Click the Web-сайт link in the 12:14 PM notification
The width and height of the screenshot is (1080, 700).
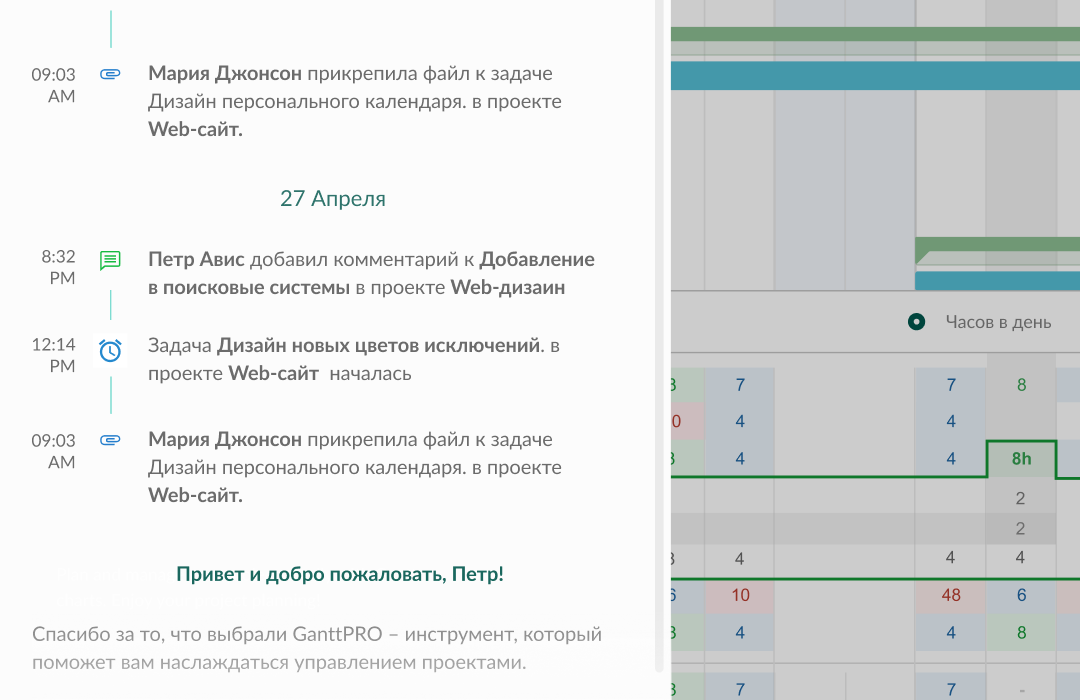click(x=273, y=373)
